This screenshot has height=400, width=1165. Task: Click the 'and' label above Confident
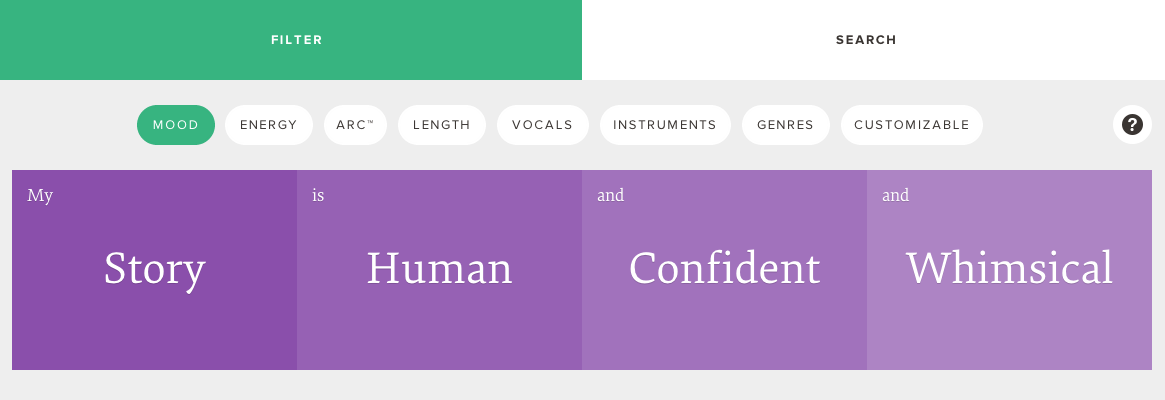(x=611, y=196)
